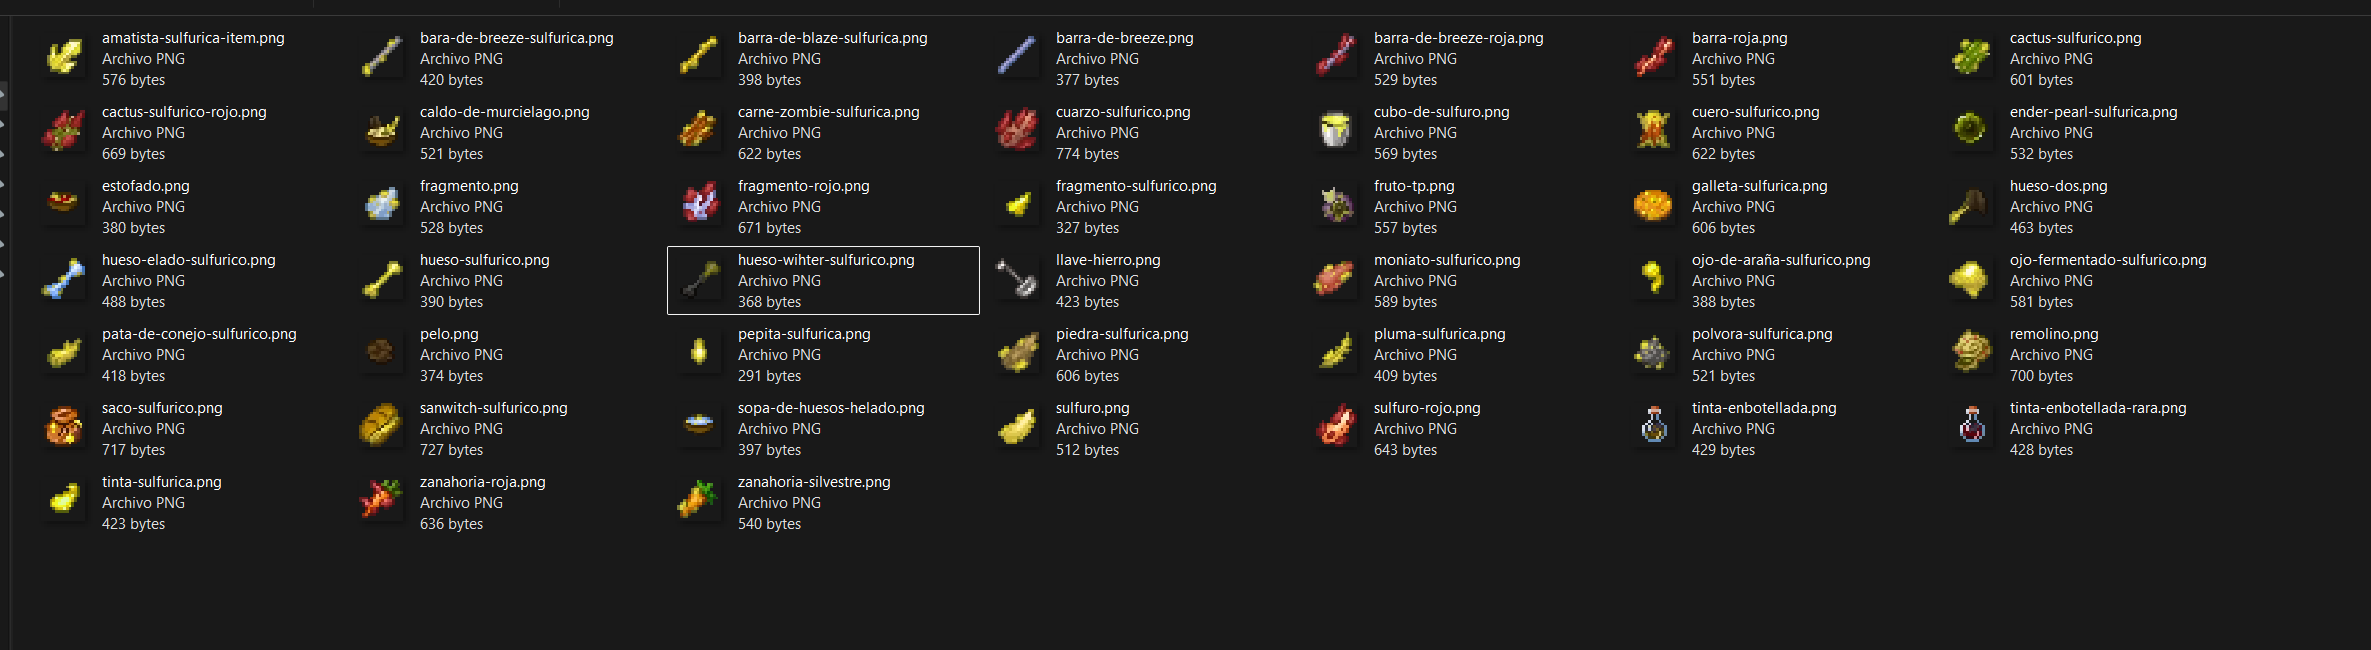
Task: Click the llave-hierro.png wrench icon
Action: (1018, 279)
